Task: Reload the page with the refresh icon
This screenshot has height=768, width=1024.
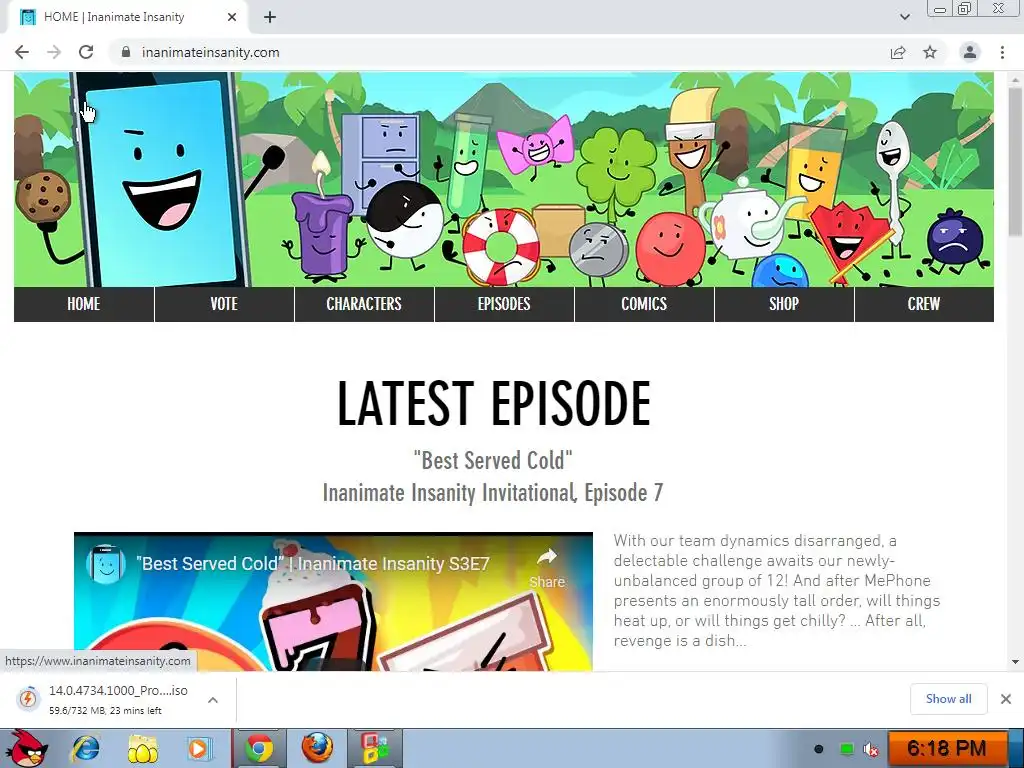Action: pos(86,52)
